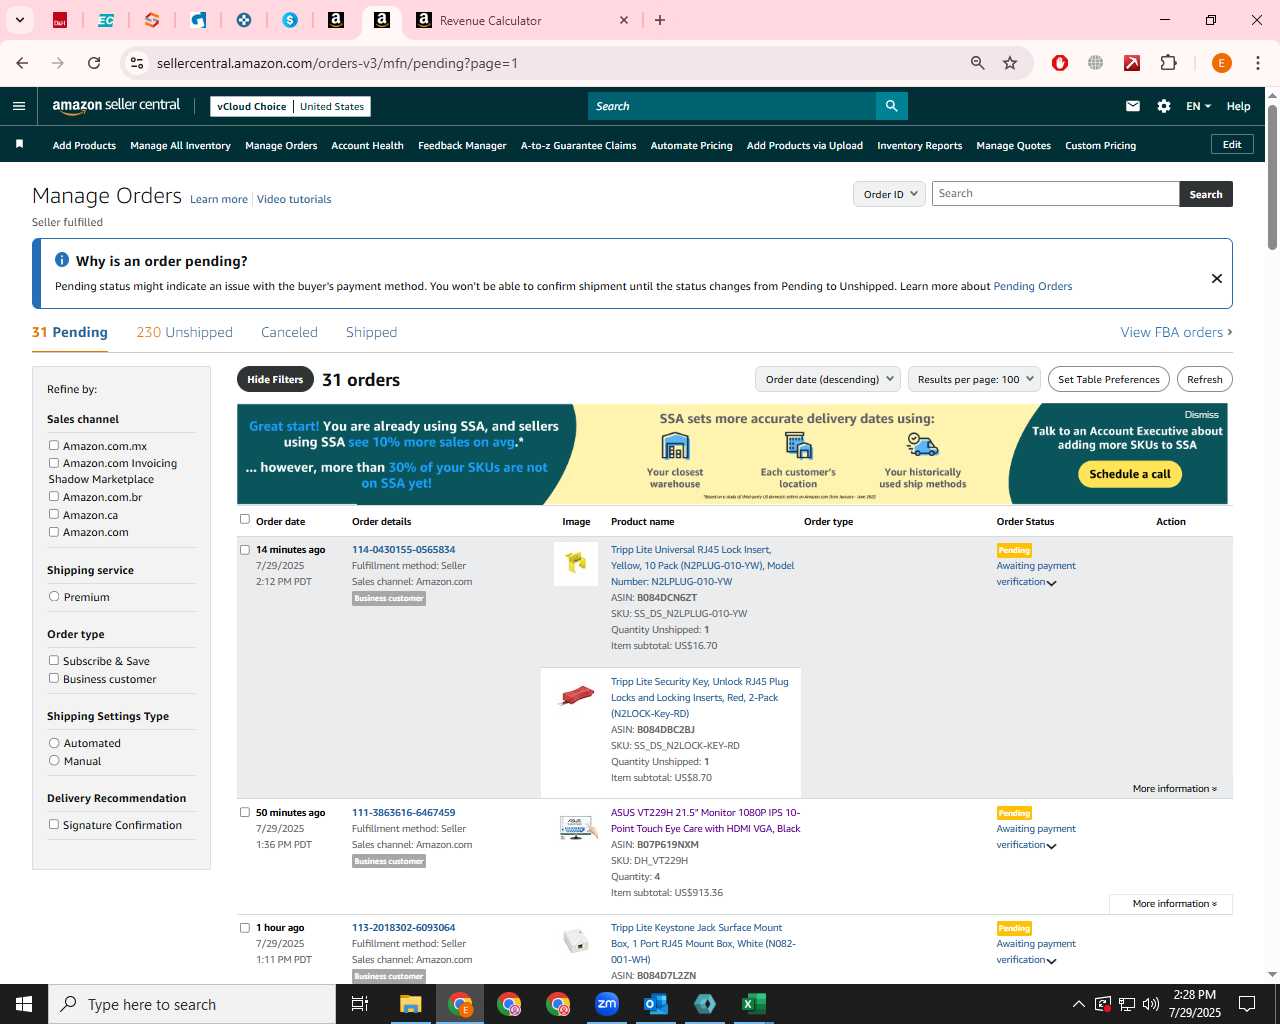Open Zoom from the taskbar

click(607, 1004)
